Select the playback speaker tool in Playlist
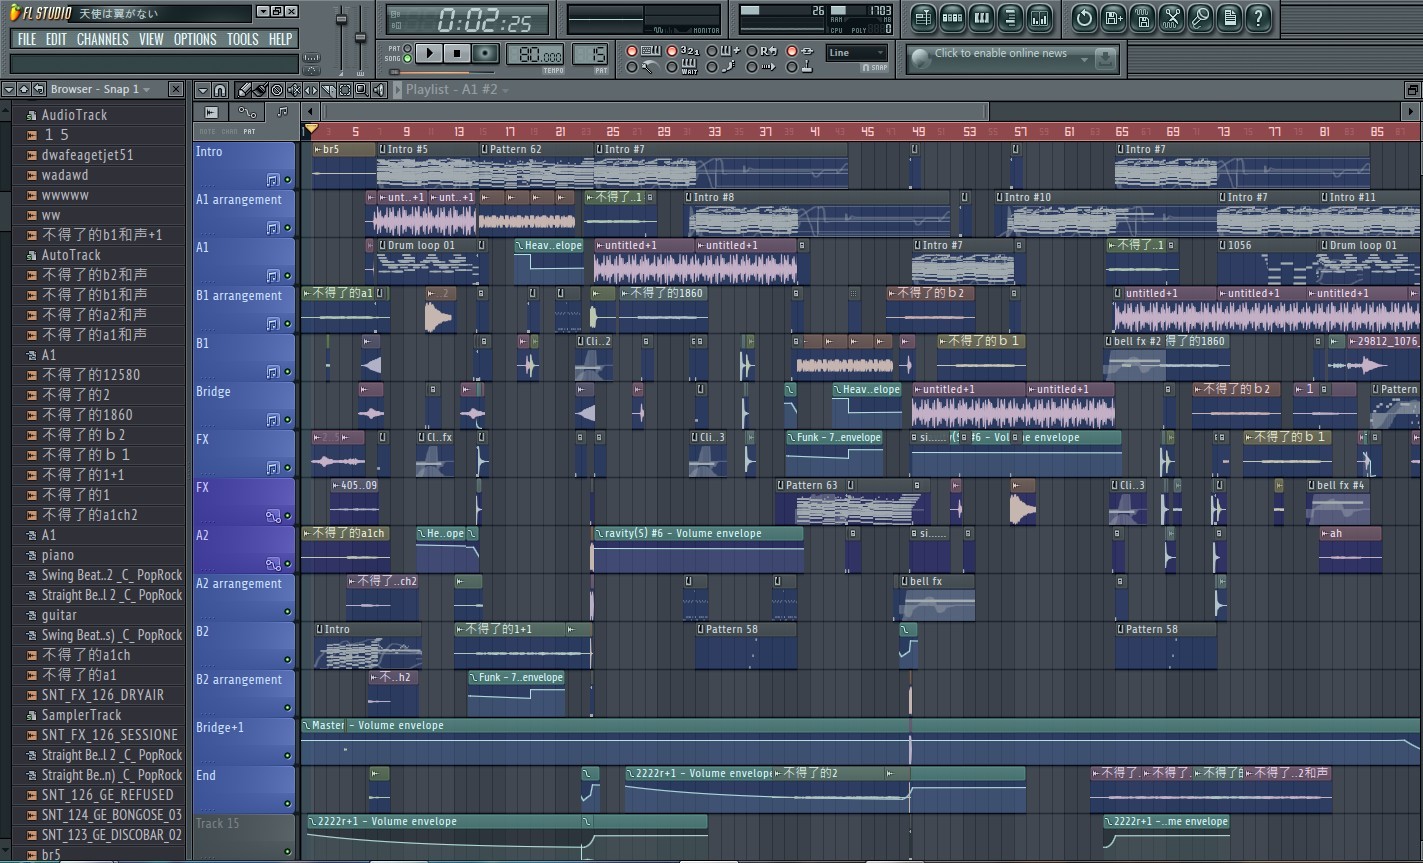This screenshot has height=863, width=1423. 379,90
